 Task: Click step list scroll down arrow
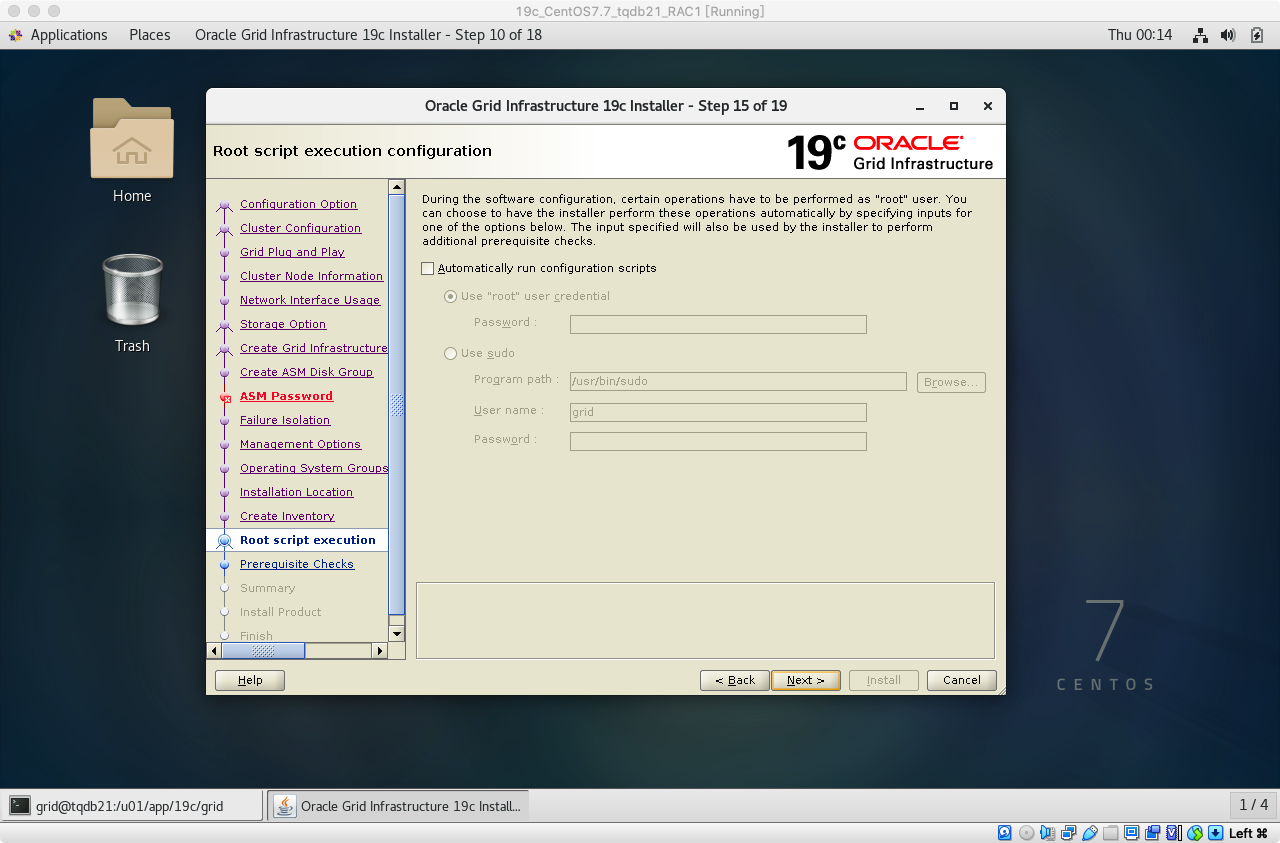click(x=397, y=634)
